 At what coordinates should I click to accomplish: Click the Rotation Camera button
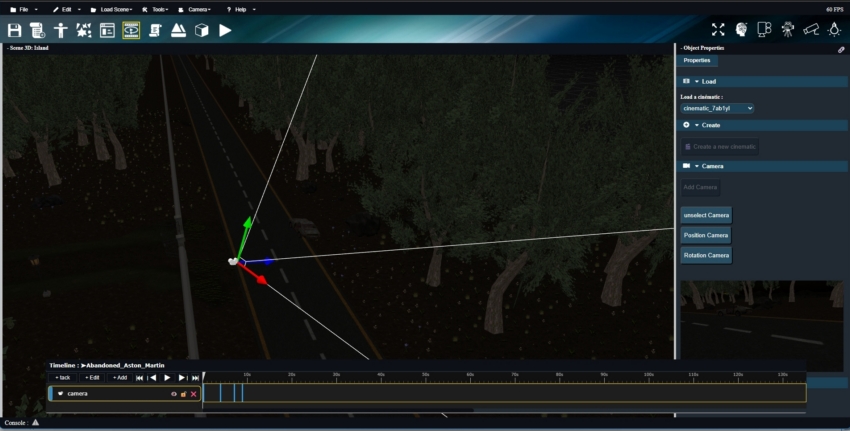point(706,255)
